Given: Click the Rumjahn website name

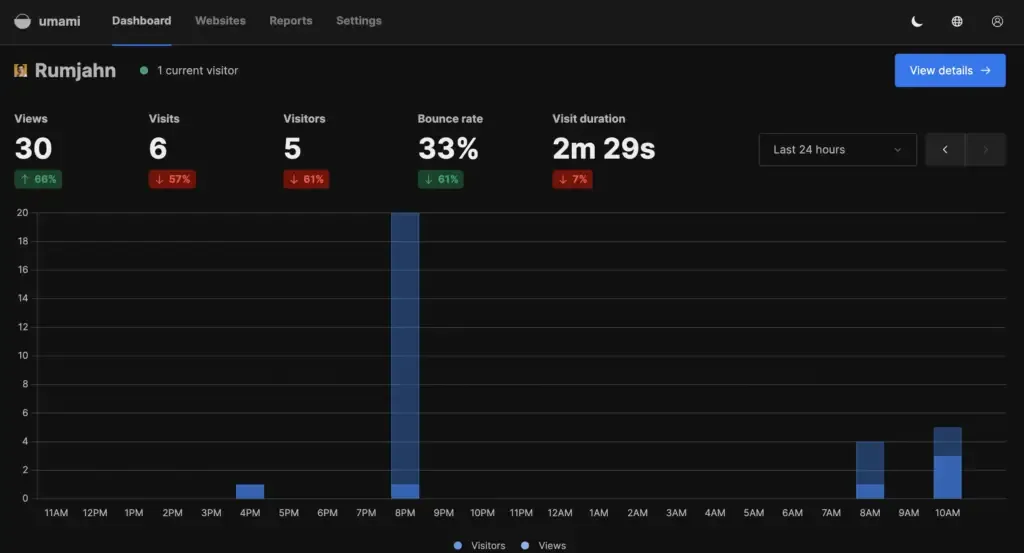Looking at the screenshot, I should pos(75,71).
